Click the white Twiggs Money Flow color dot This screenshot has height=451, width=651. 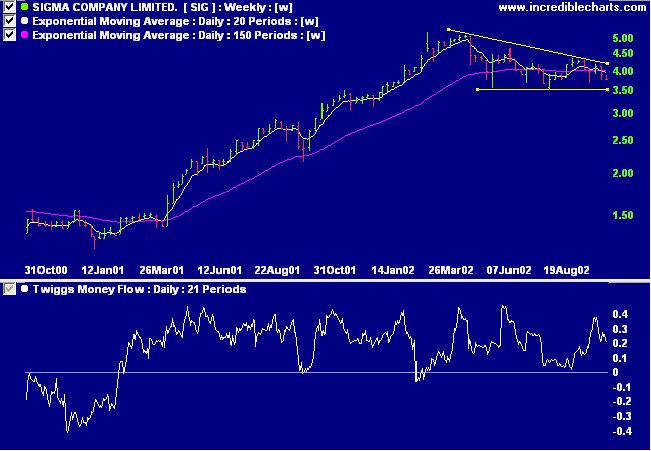24,289
